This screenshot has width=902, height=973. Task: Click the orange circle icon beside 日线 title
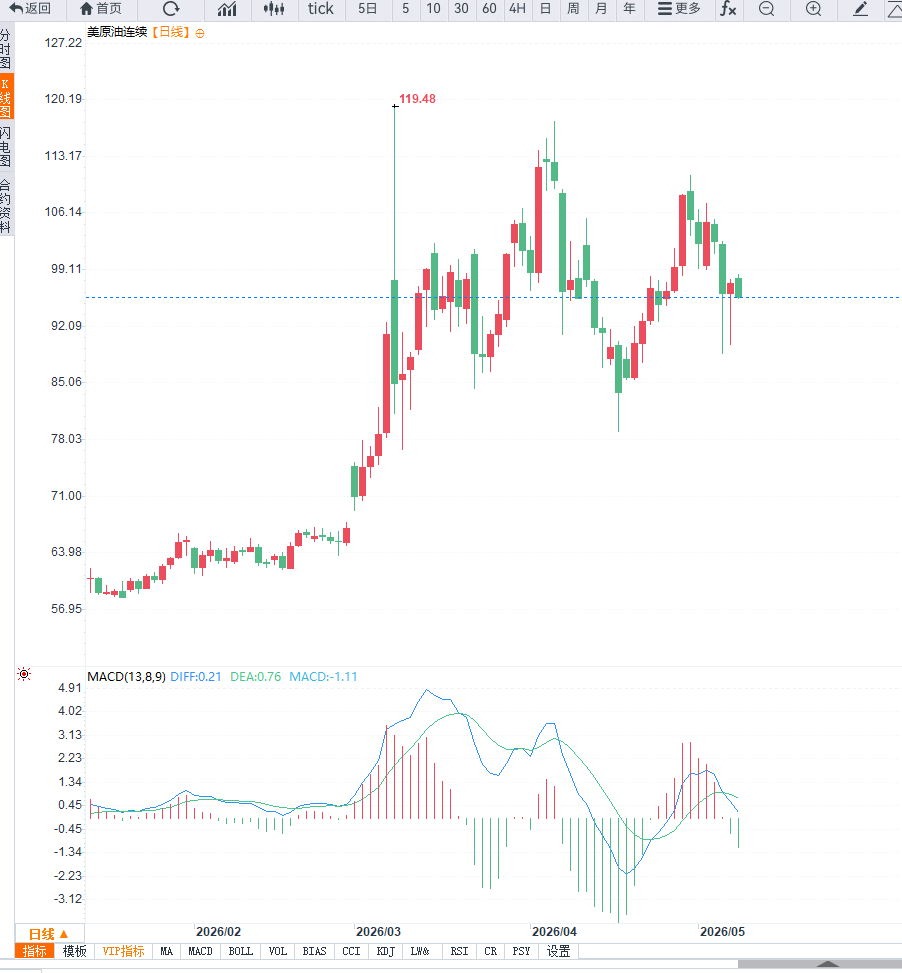pos(200,34)
